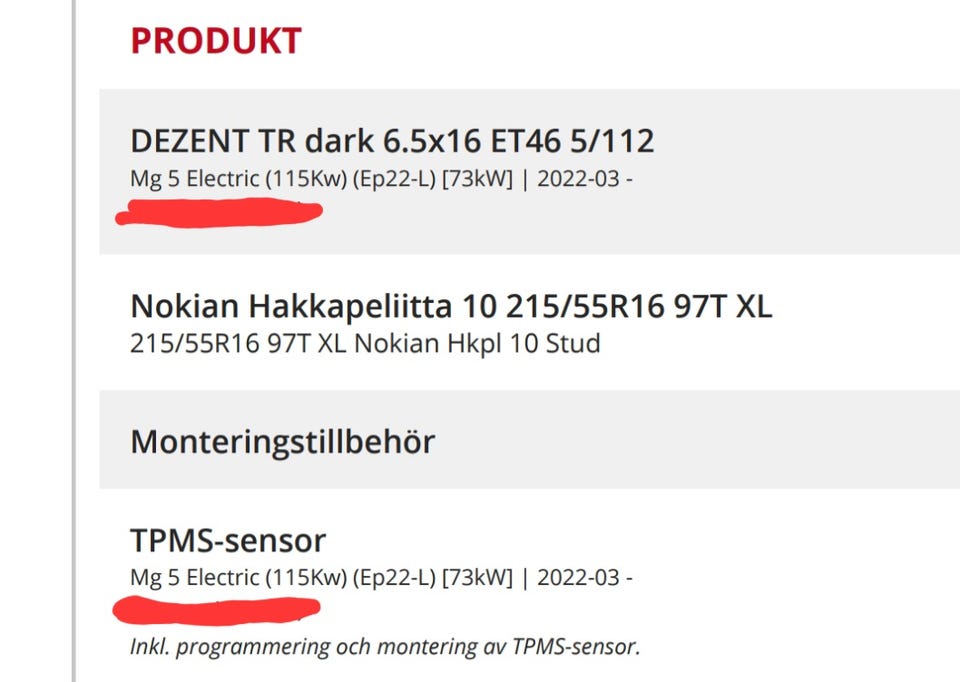960x682 pixels.
Task: Open the TPMS-sensor item title
Action: point(228,541)
